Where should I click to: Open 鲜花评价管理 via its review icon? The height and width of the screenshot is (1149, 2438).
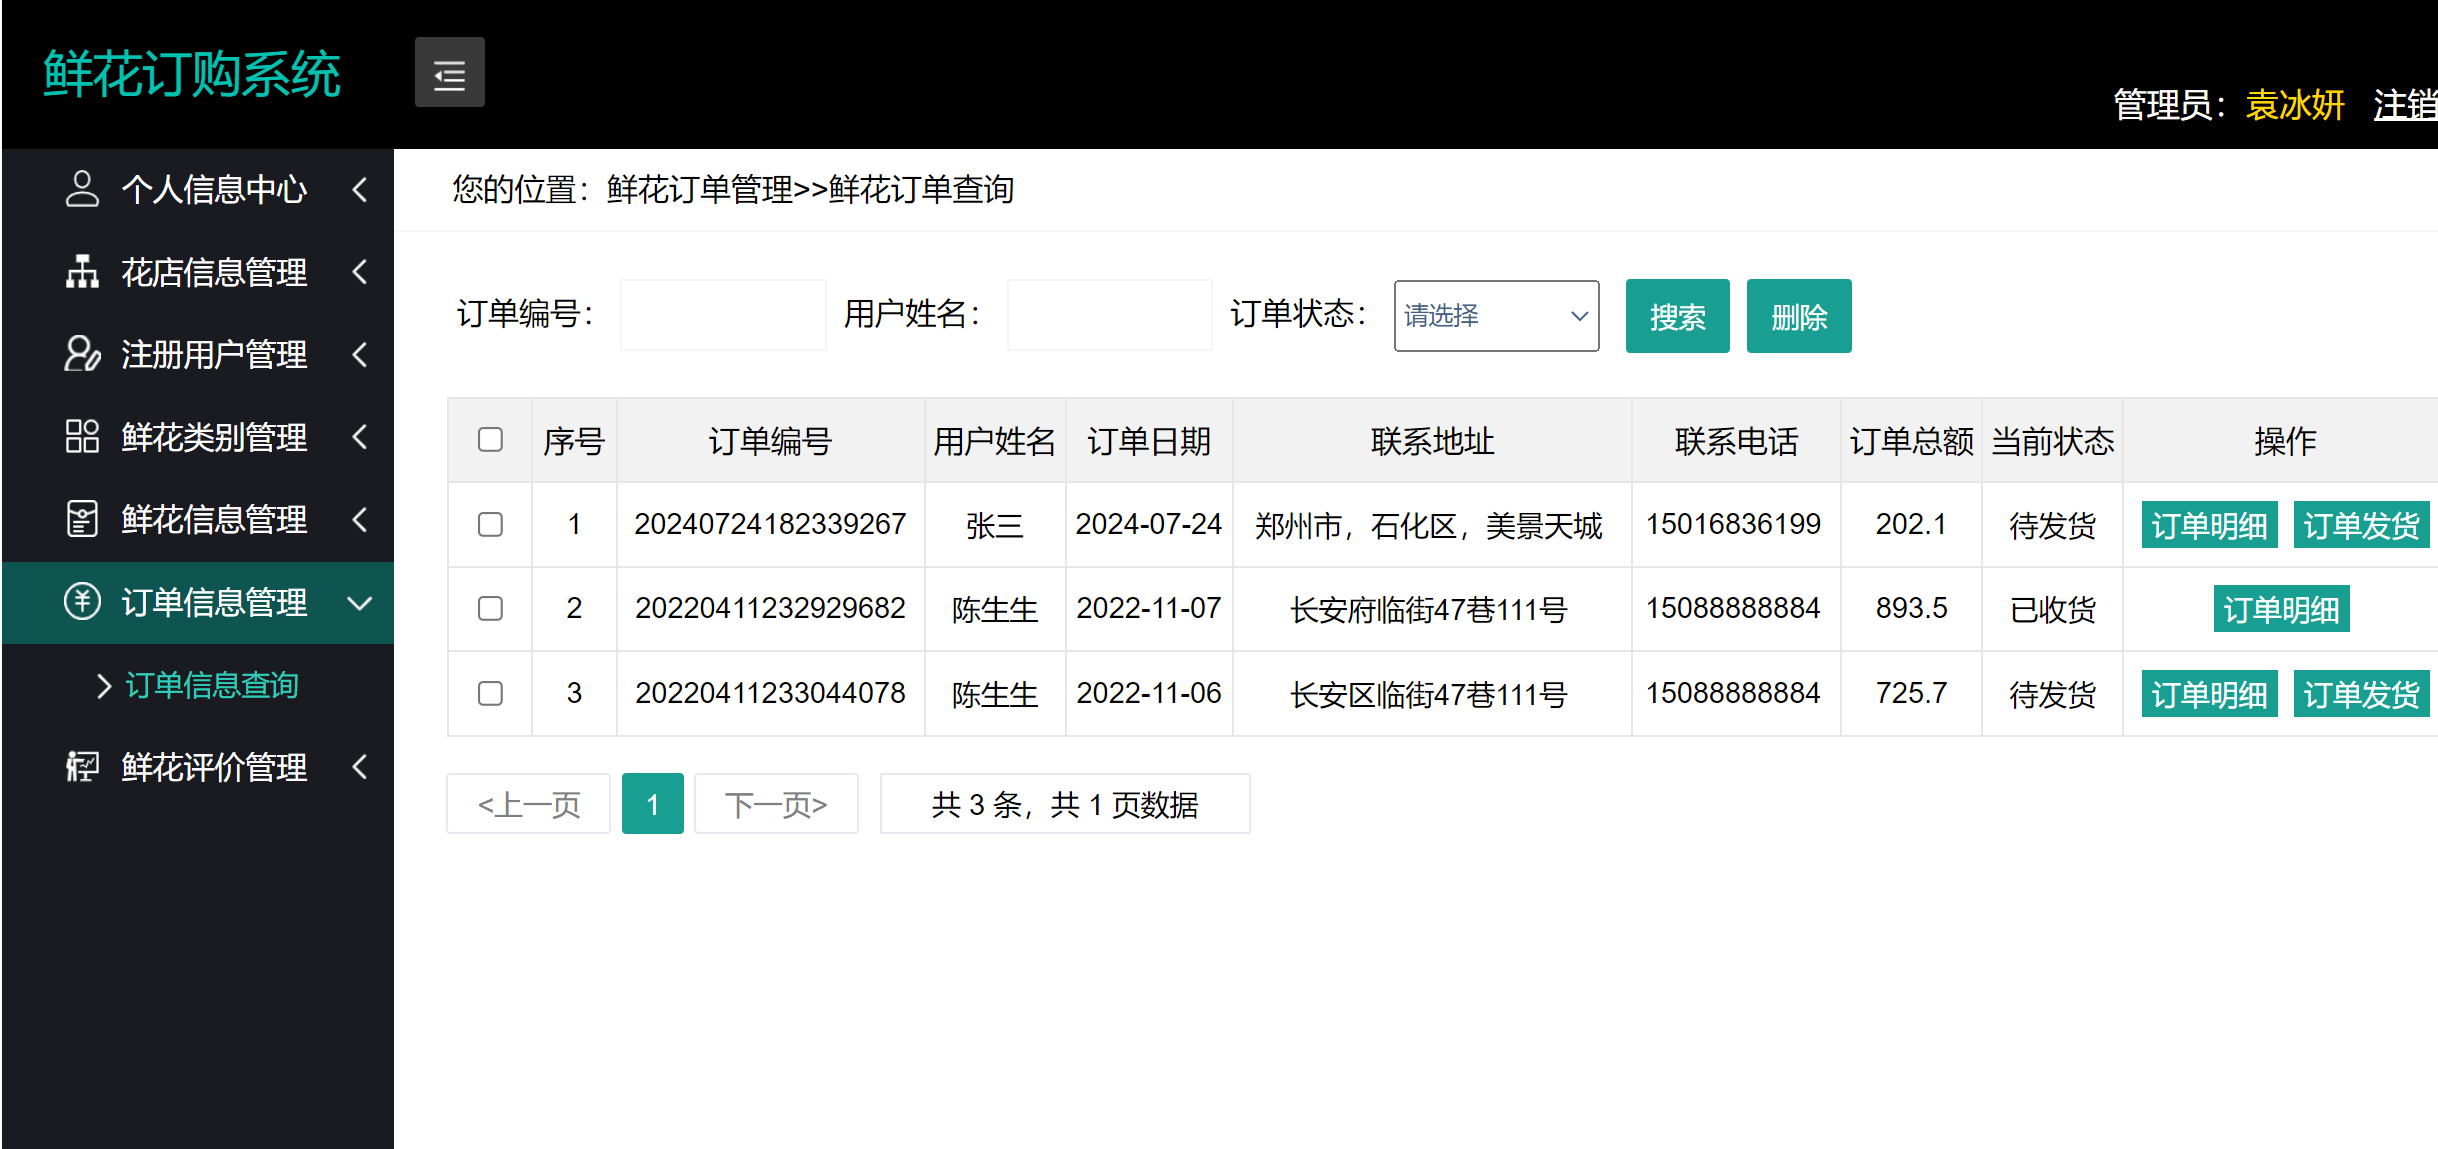click(x=82, y=767)
